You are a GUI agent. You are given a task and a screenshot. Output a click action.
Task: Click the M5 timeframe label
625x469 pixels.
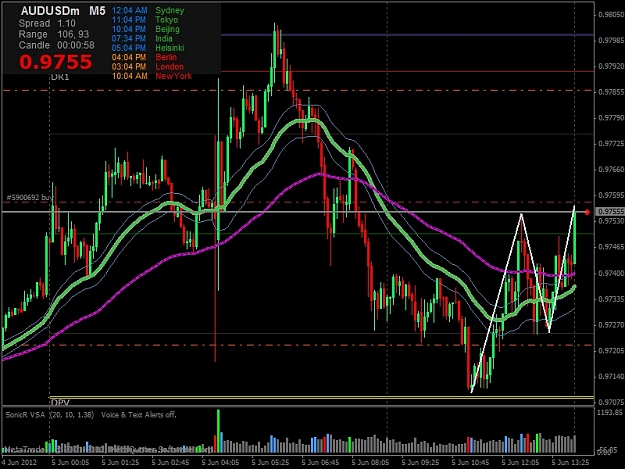(97, 11)
